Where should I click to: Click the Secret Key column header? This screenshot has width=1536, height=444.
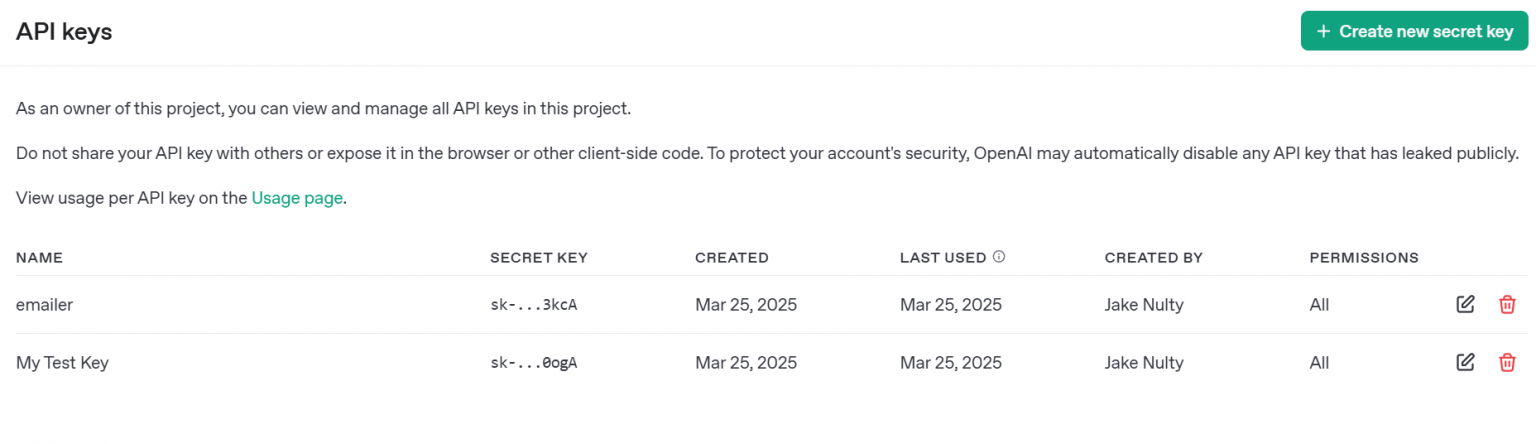[x=538, y=258]
